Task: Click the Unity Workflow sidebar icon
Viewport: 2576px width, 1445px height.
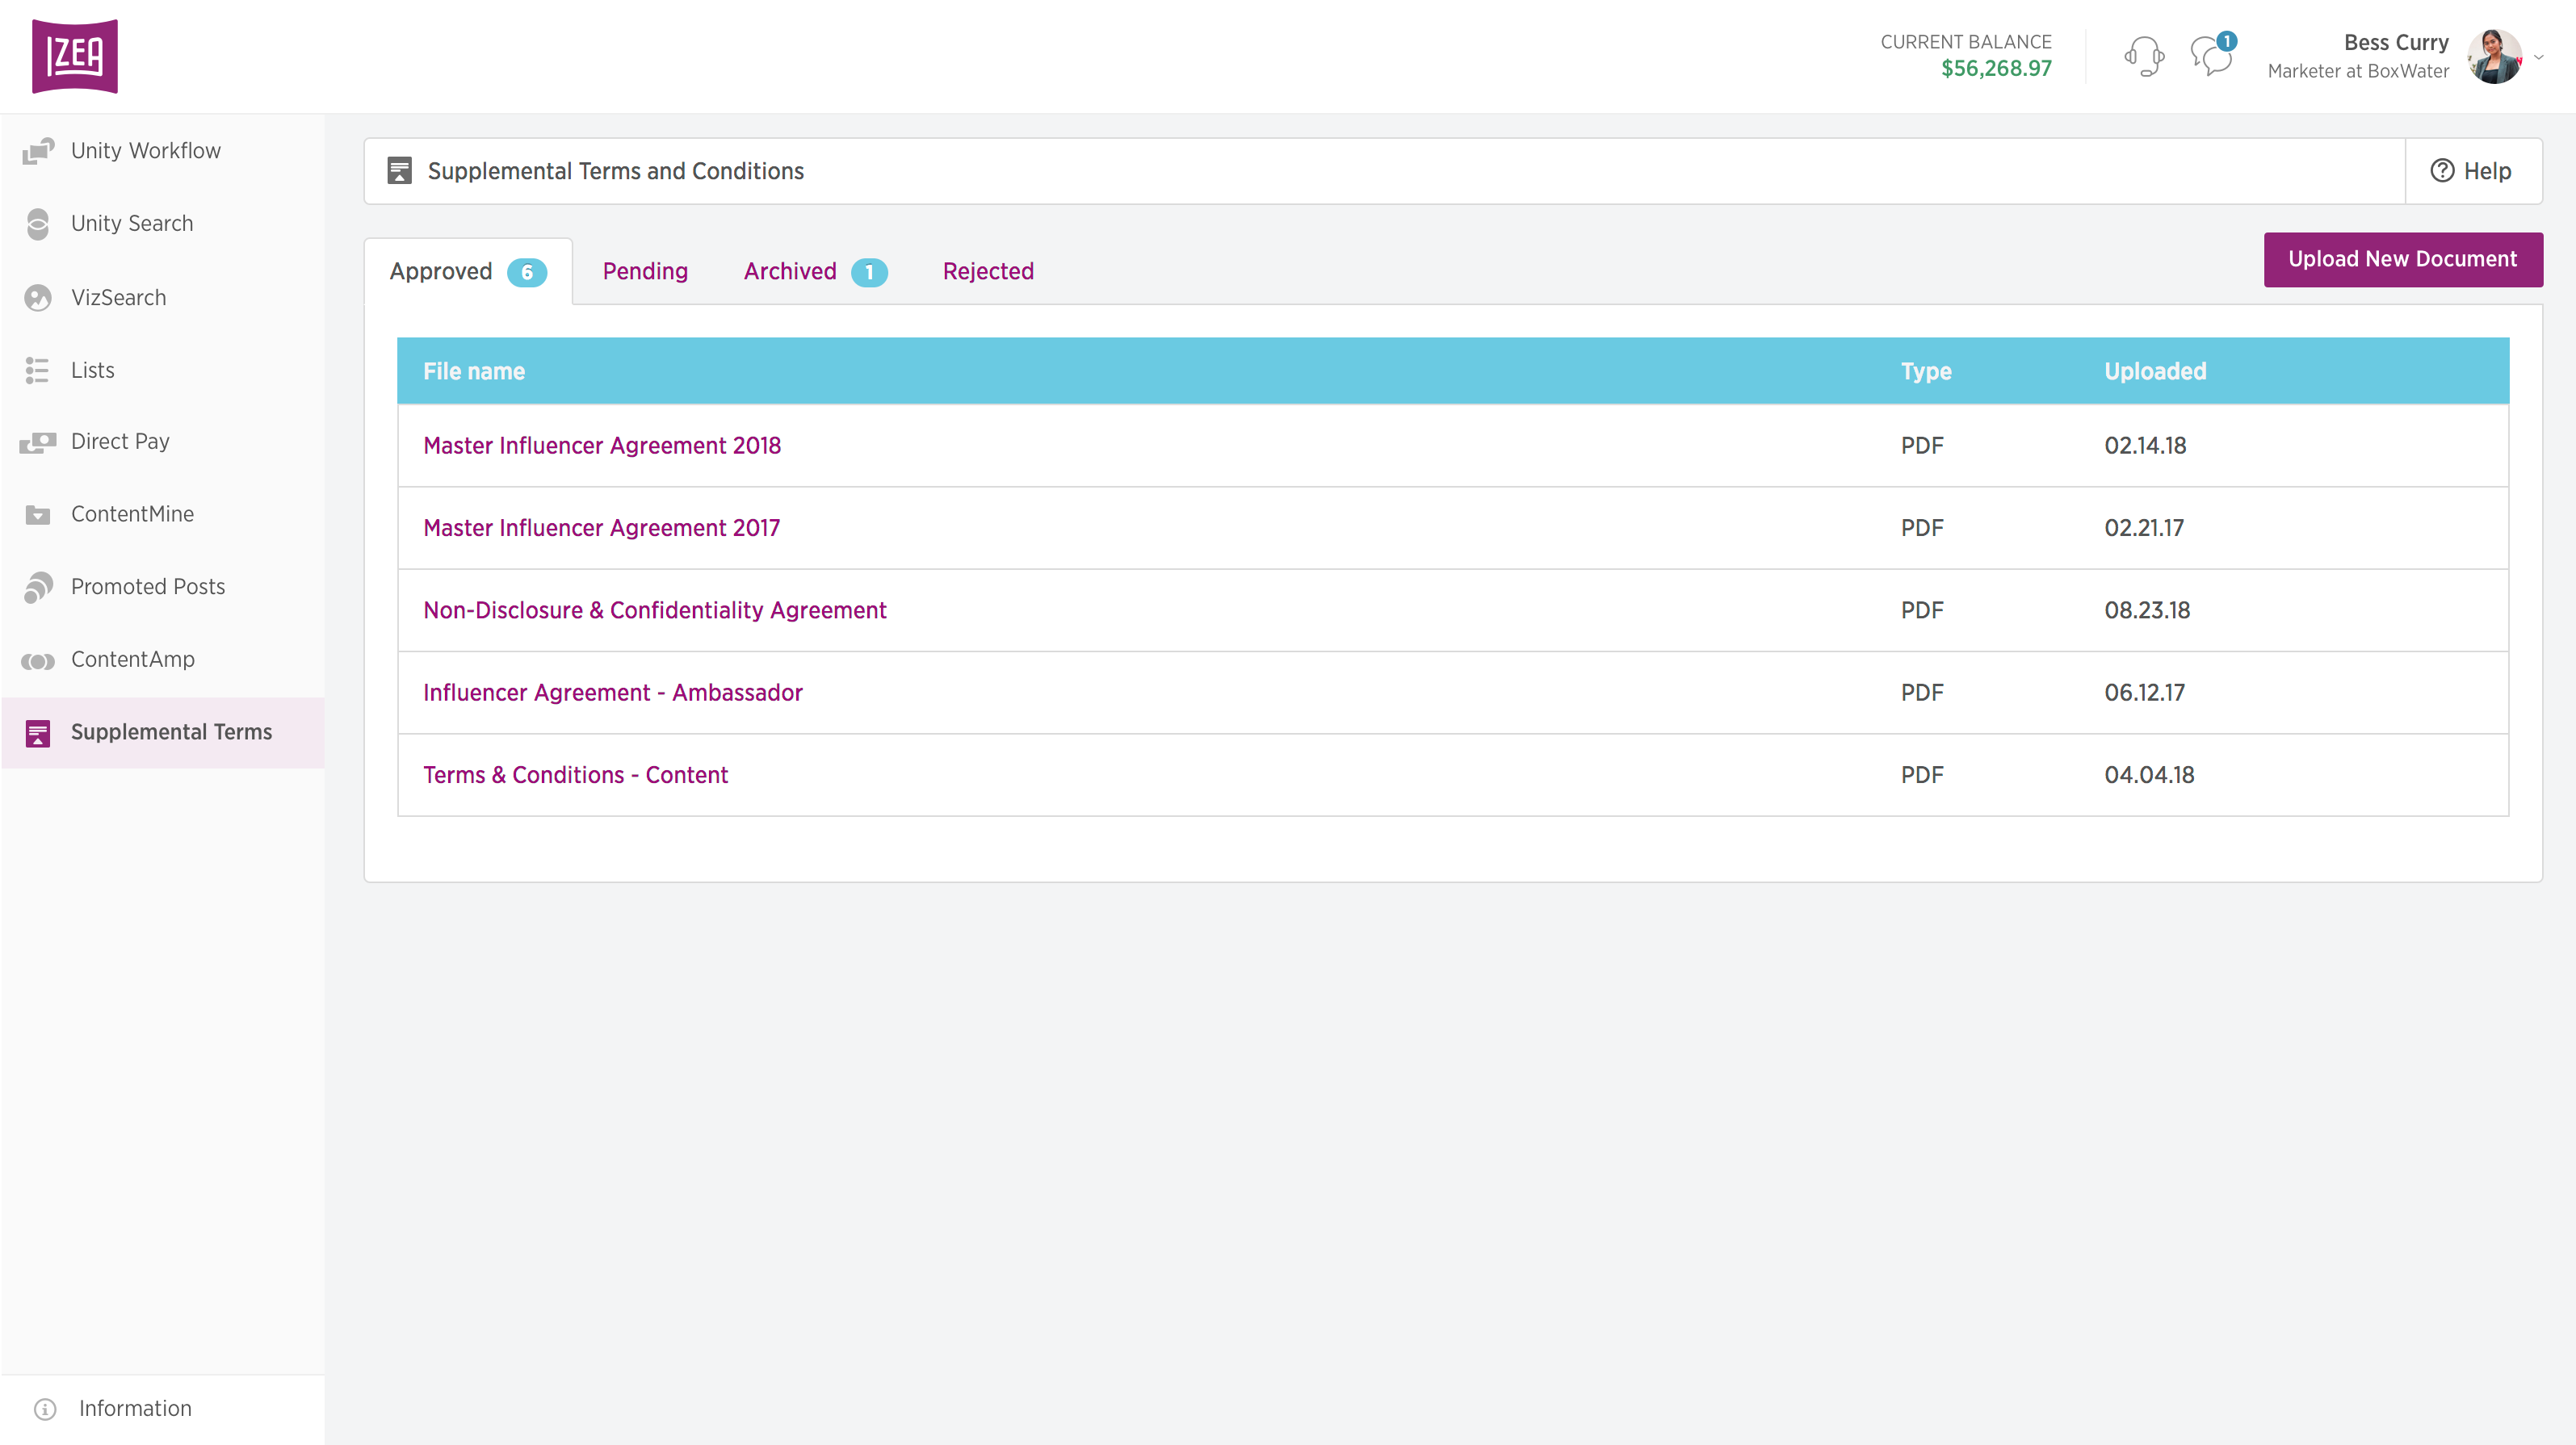Action: [38, 151]
